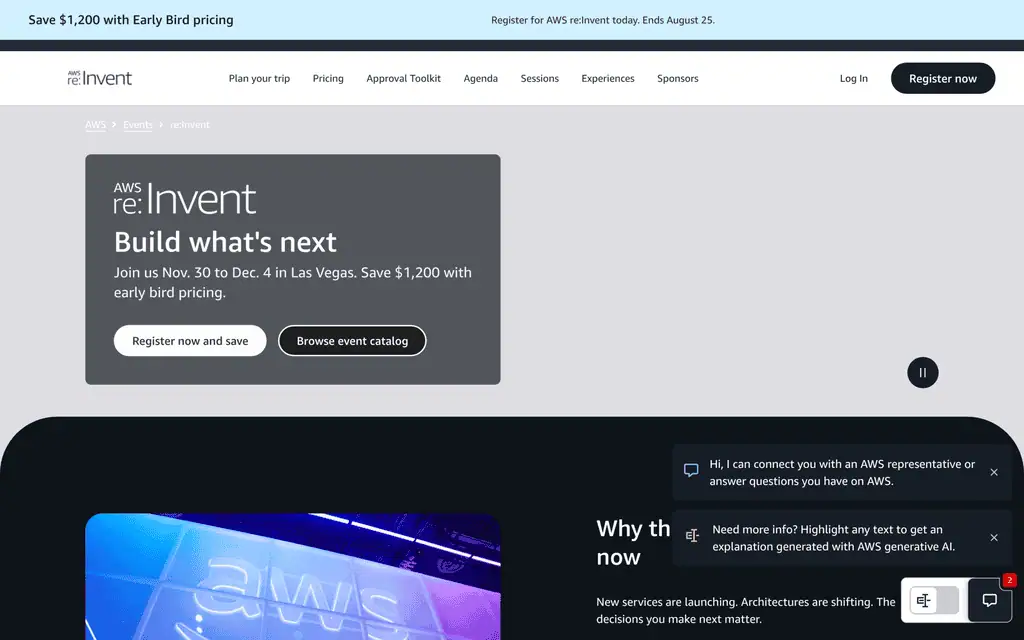
Task: Go to Approval Toolkit page
Action: (404, 78)
